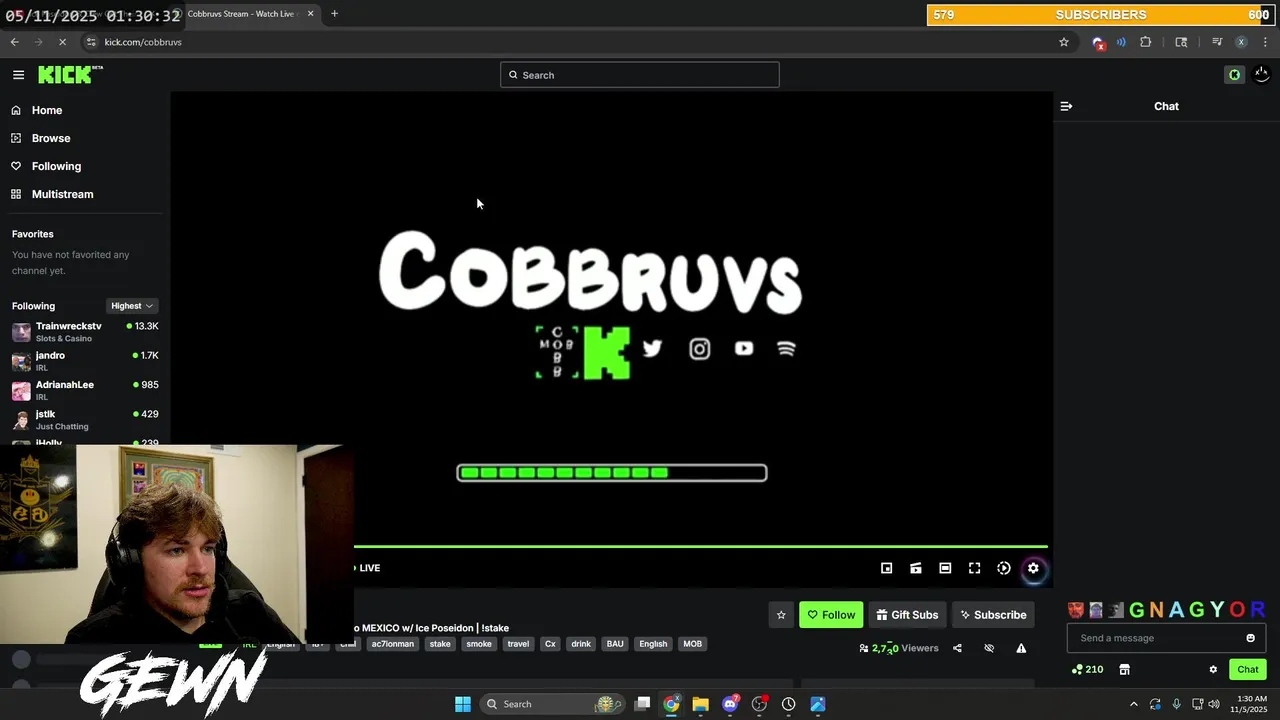1280x720 pixels.
Task: Share the stream via share icon
Action: 957,648
